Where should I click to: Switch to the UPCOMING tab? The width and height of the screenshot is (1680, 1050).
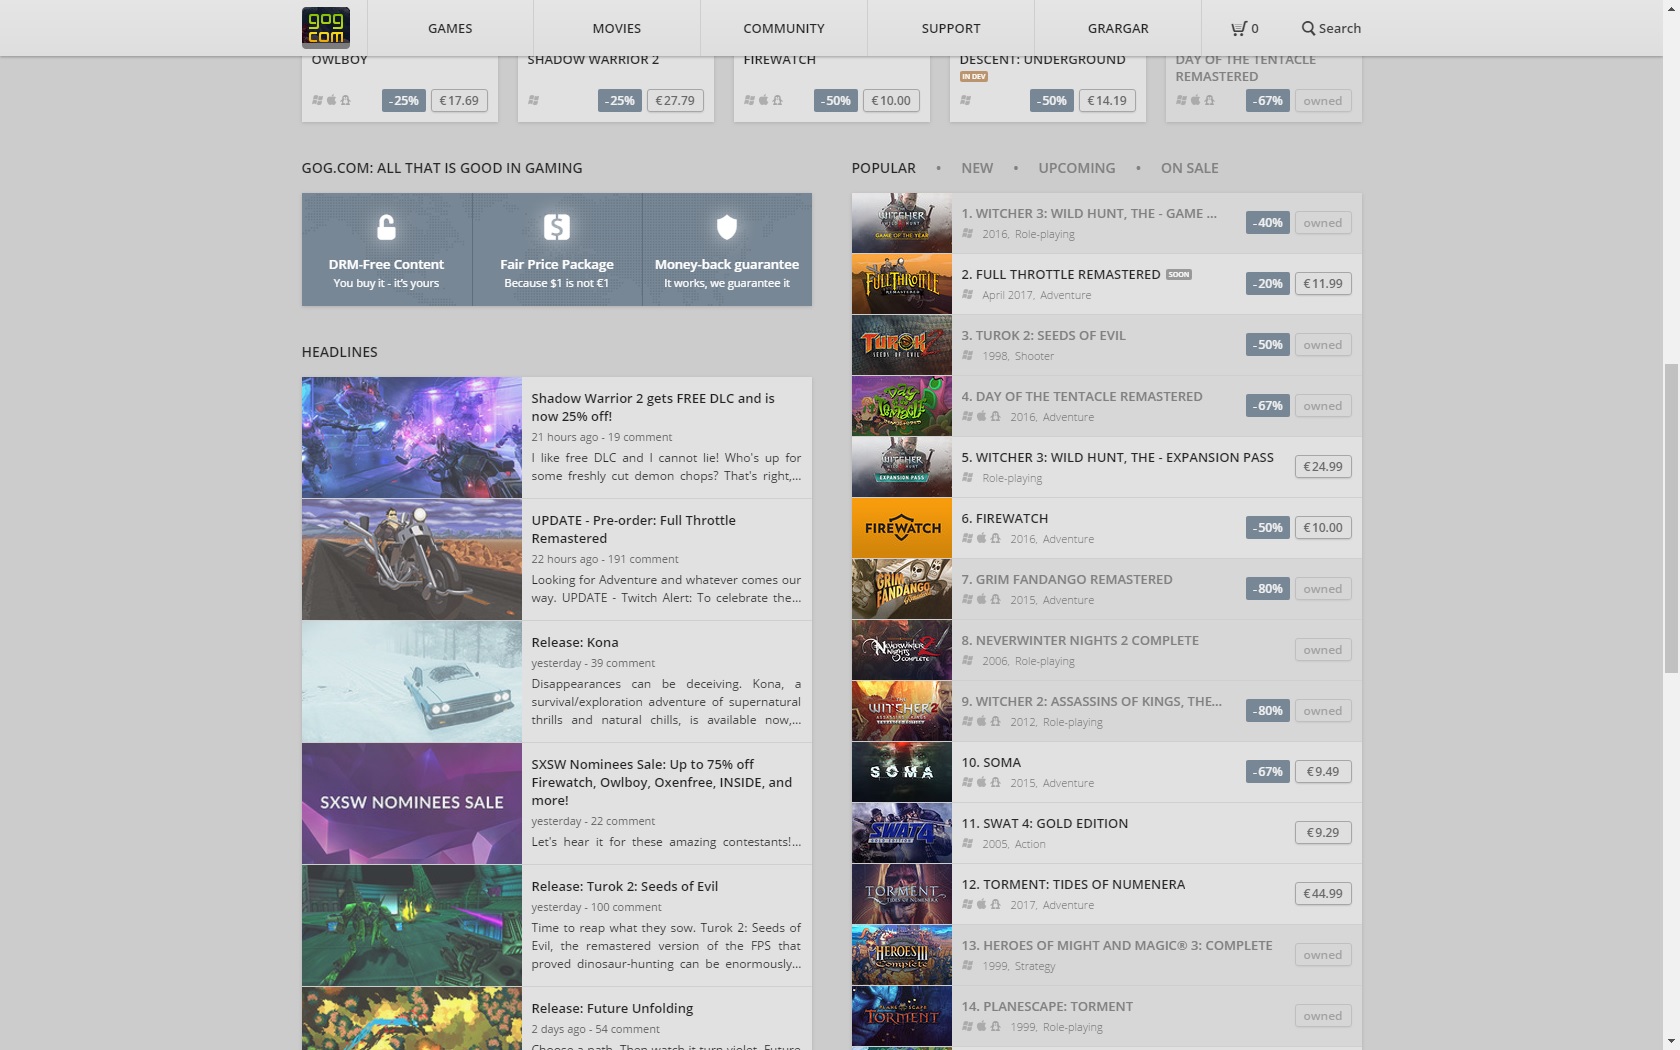tap(1077, 168)
